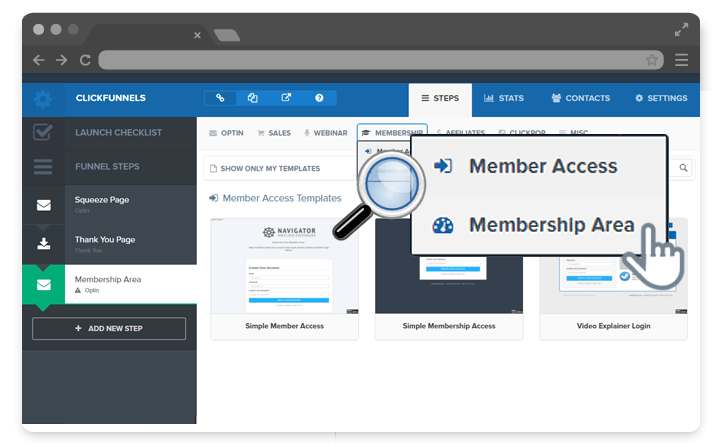
Task: Switch to the STATS tab
Action: [504, 98]
